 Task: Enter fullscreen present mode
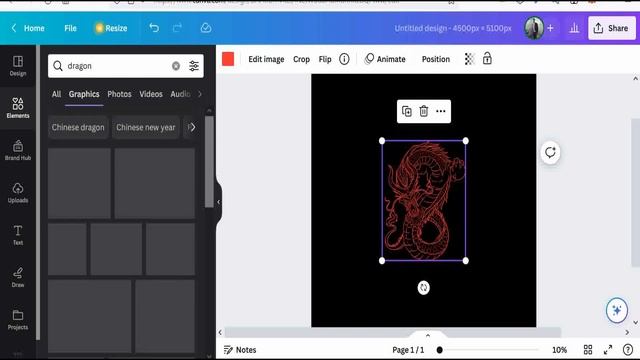pos(608,349)
